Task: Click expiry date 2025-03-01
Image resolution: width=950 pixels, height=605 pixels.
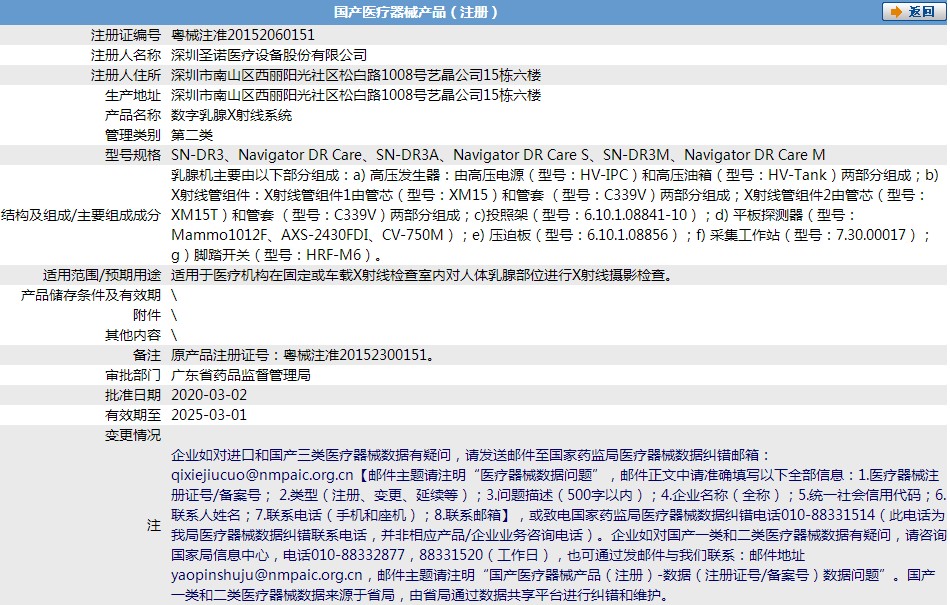Action: tap(209, 415)
